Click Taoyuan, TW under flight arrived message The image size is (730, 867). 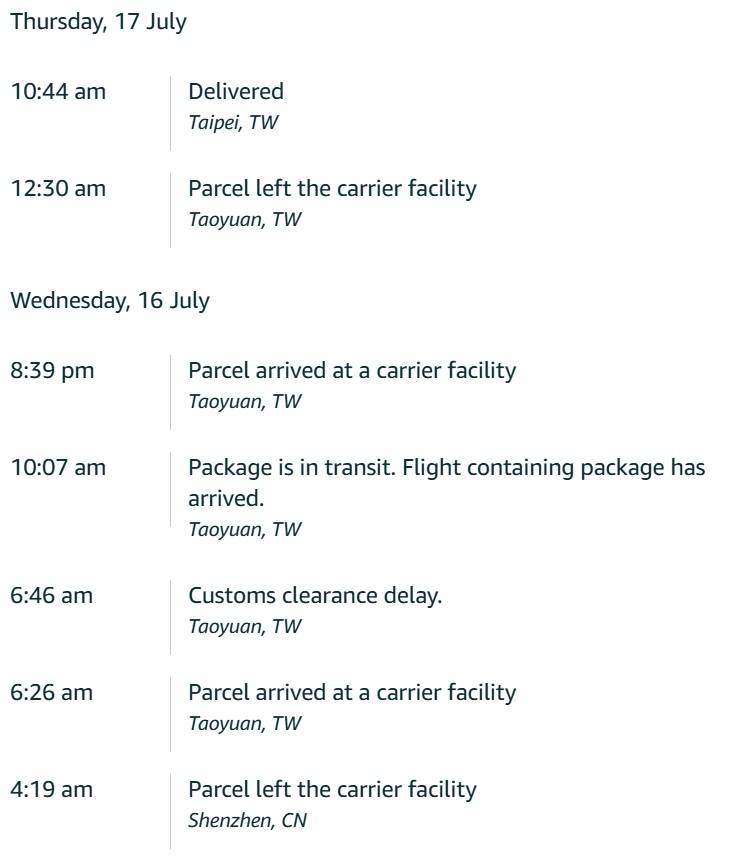point(244,530)
